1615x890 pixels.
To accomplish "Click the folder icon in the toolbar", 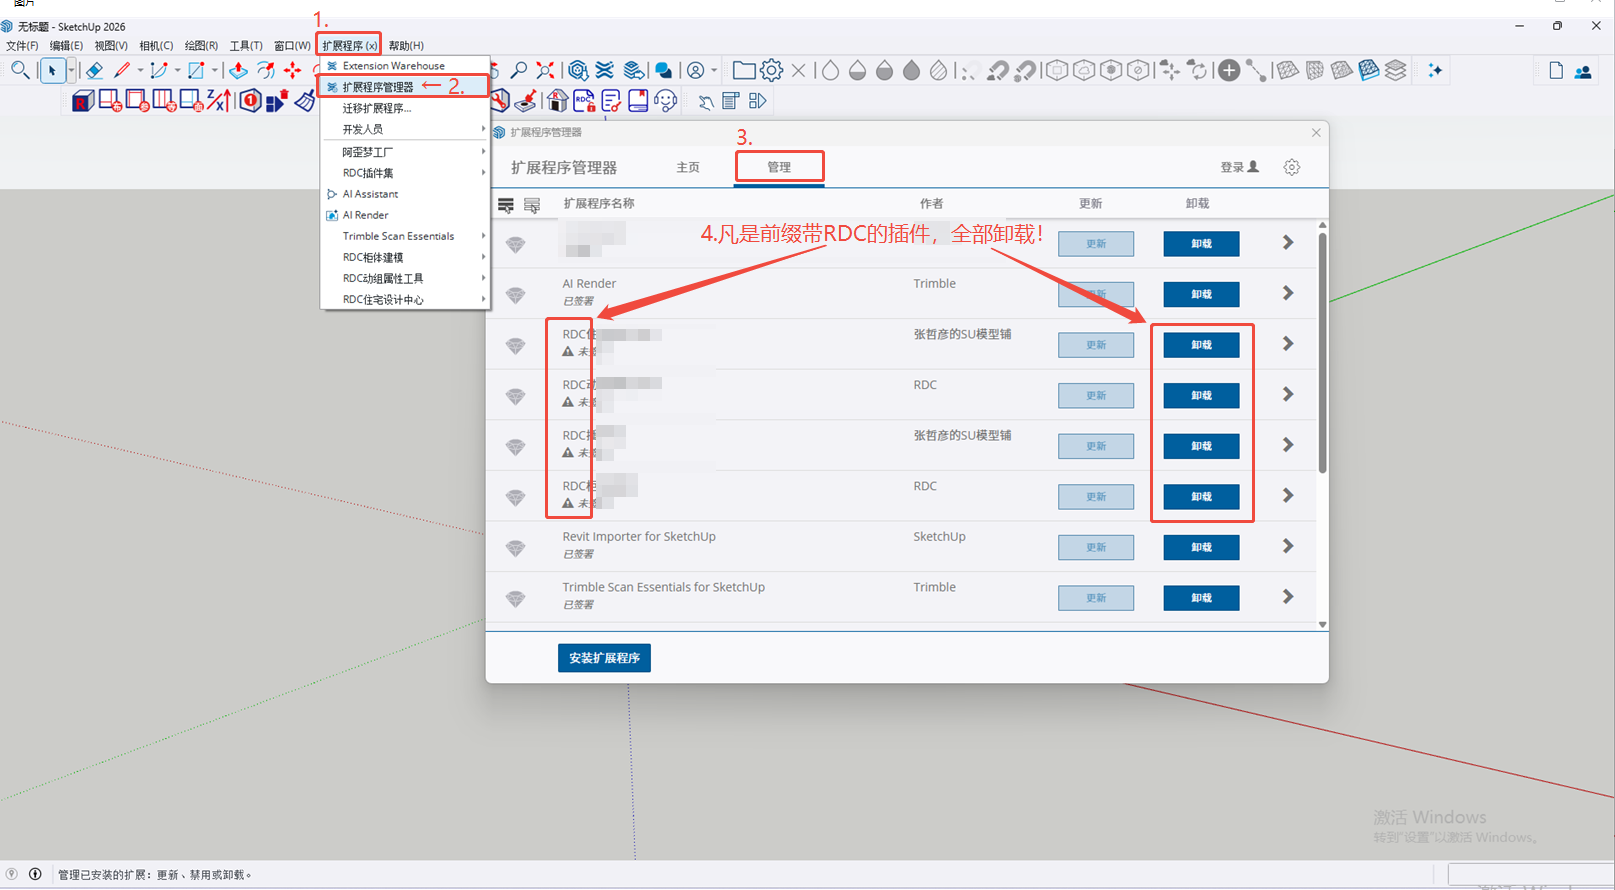I will pyautogui.click(x=744, y=70).
